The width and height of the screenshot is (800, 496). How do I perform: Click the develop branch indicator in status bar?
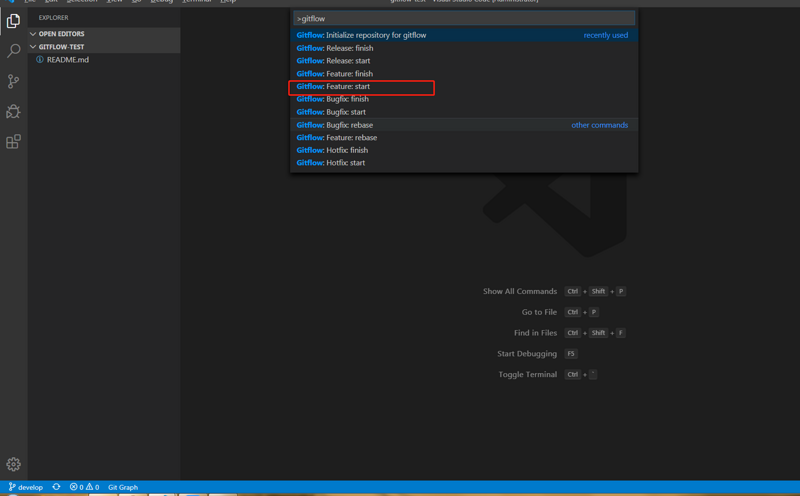pos(26,487)
